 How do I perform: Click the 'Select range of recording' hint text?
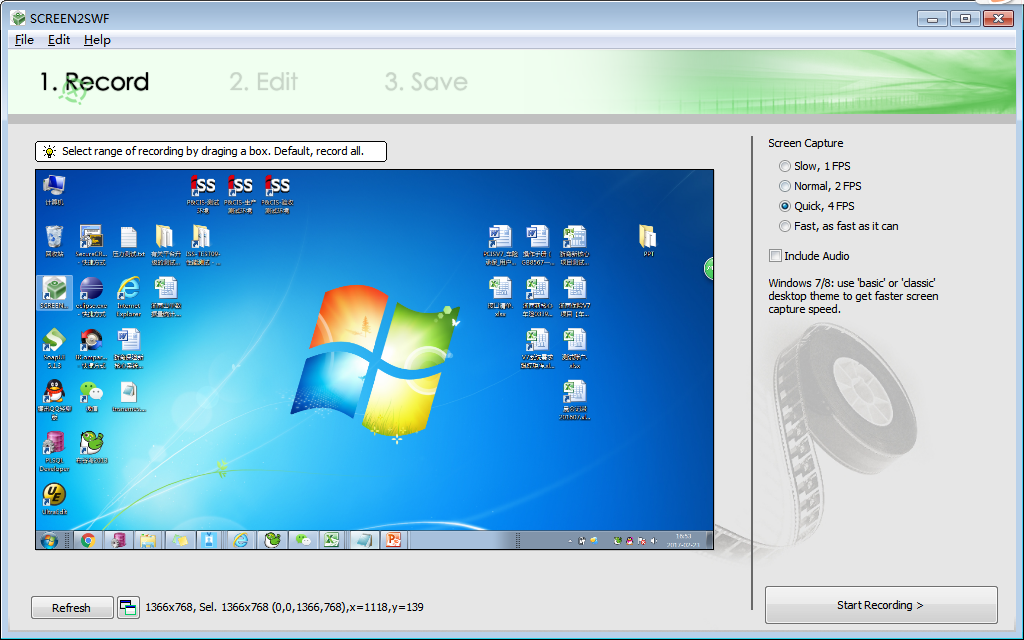click(x=213, y=152)
